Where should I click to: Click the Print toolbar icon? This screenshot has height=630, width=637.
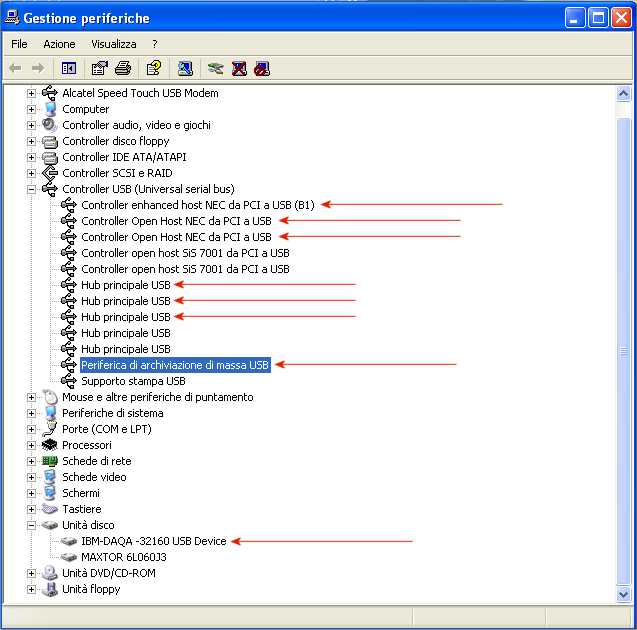(123, 68)
